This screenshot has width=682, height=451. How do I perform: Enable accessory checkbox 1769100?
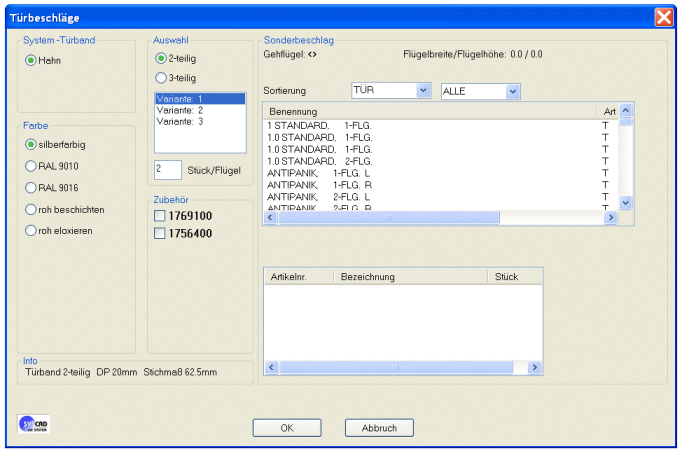click(160, 216)
